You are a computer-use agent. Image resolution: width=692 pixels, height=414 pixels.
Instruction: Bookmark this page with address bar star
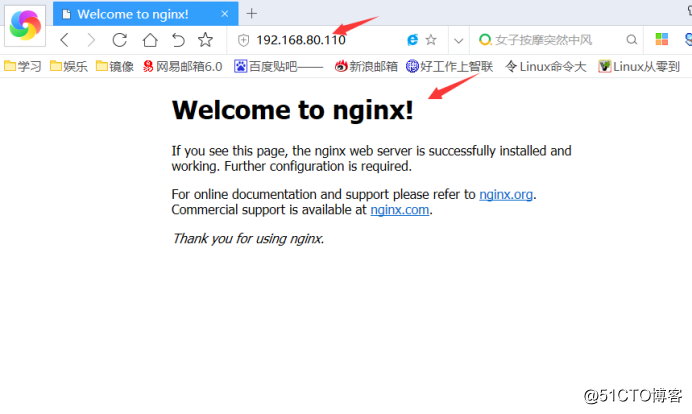431,40
